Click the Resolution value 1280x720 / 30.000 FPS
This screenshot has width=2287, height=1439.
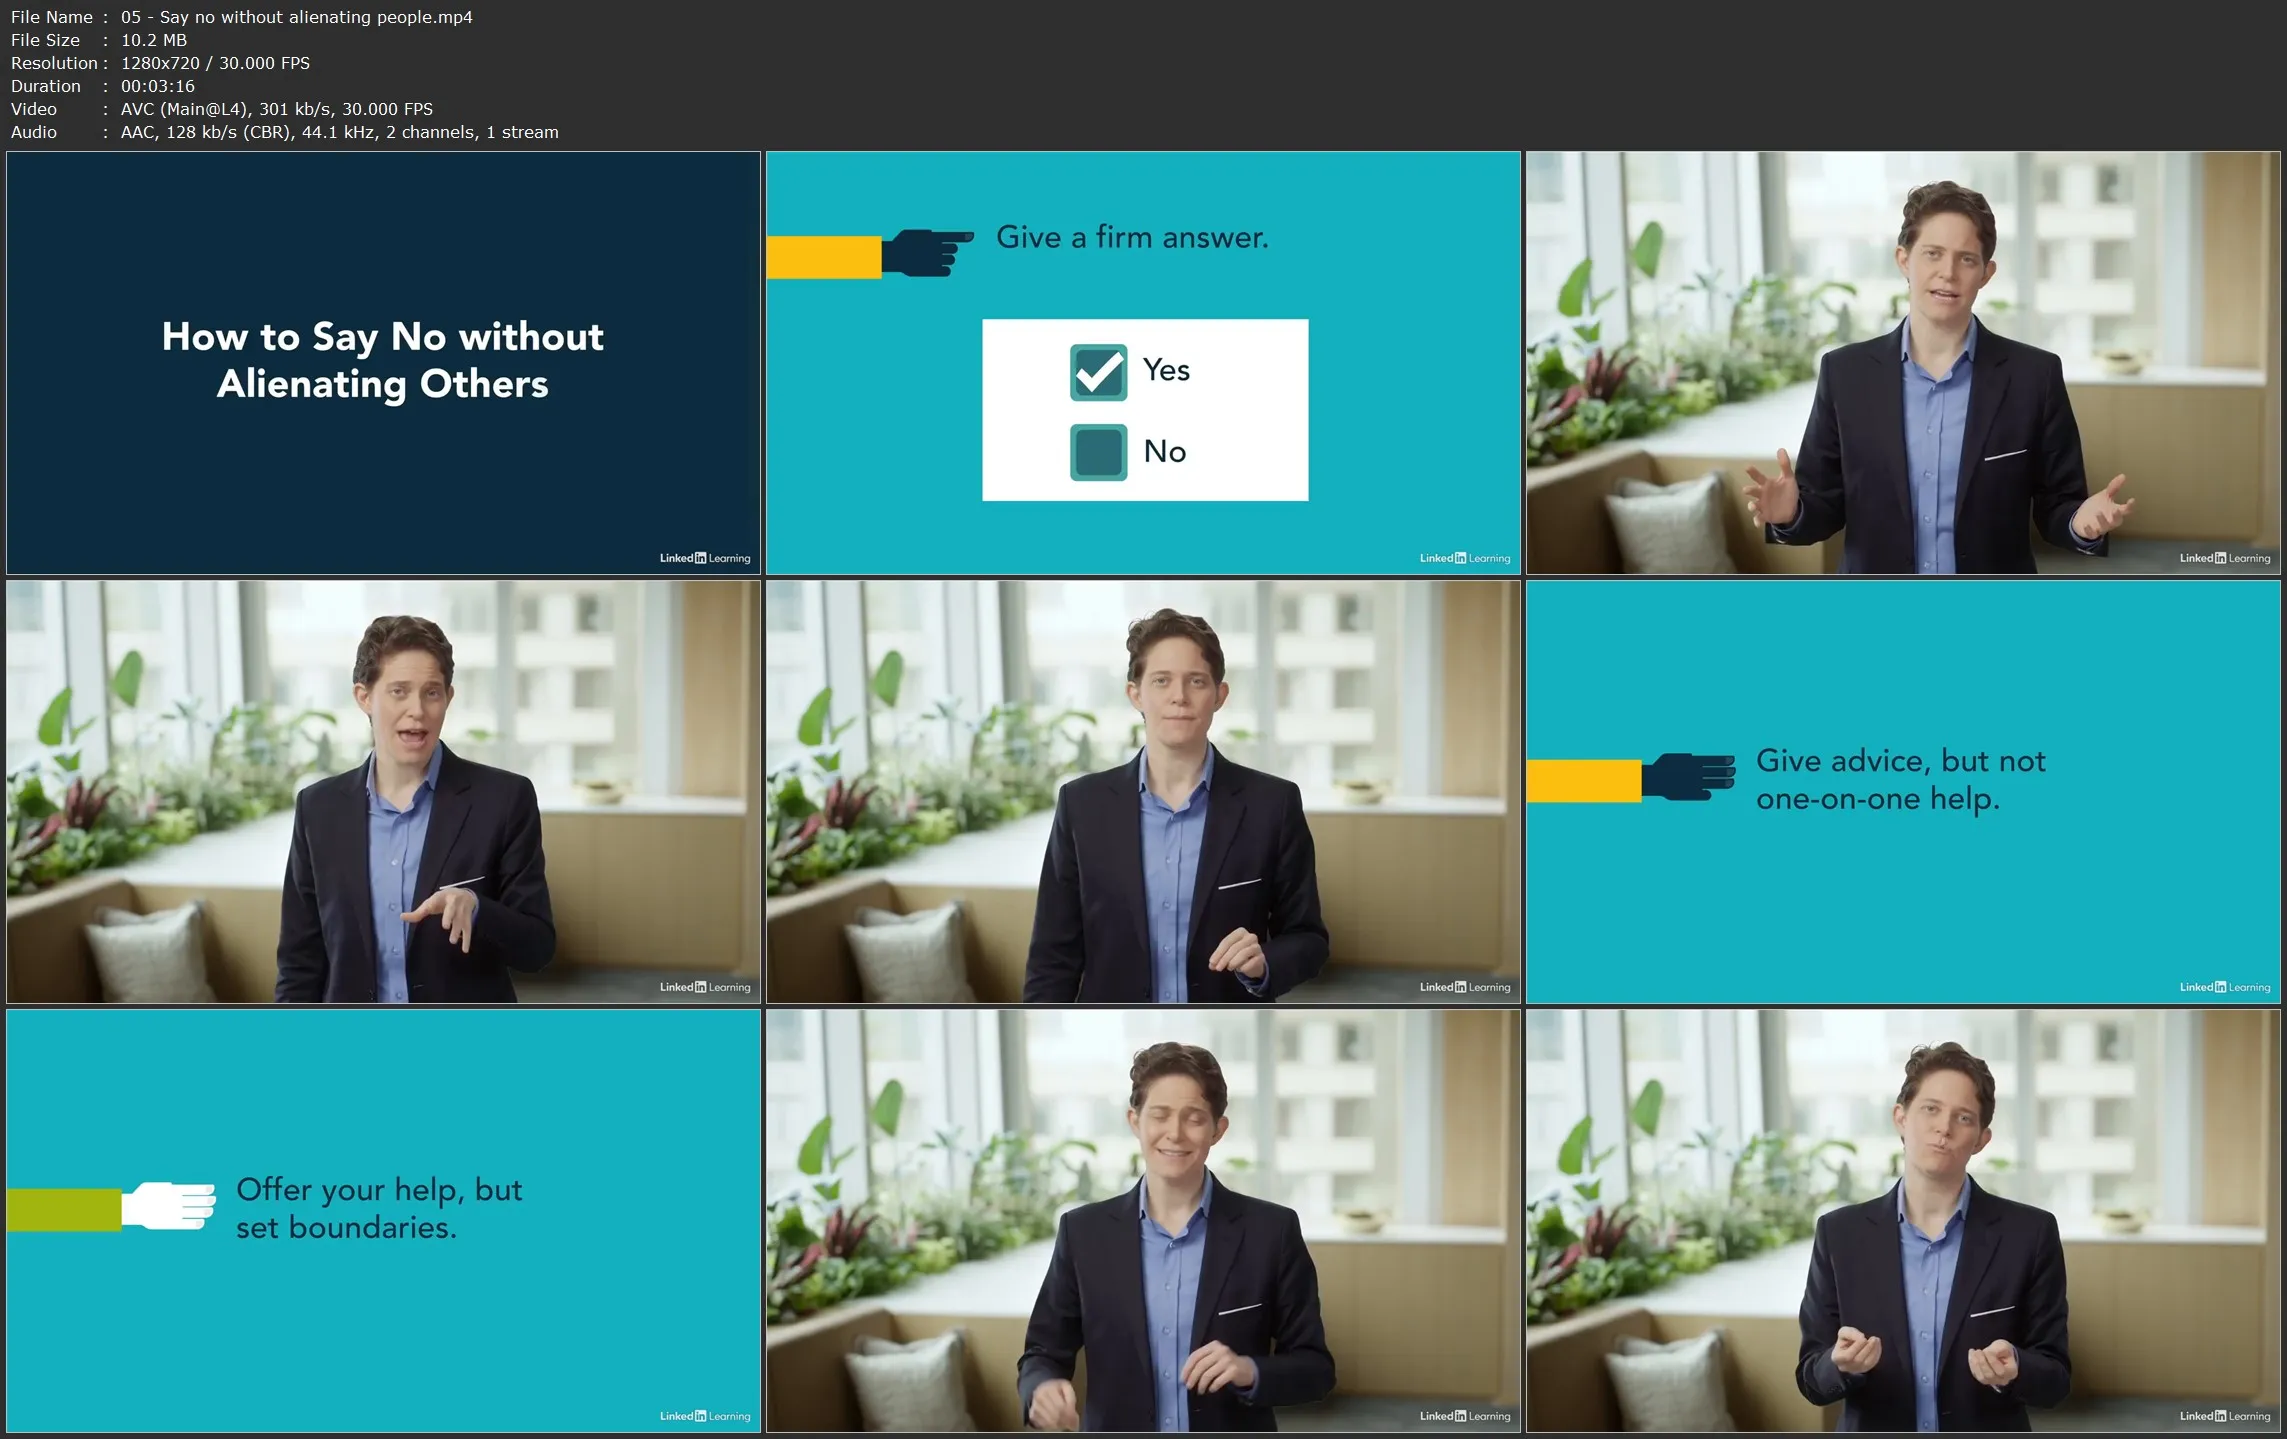215,63
